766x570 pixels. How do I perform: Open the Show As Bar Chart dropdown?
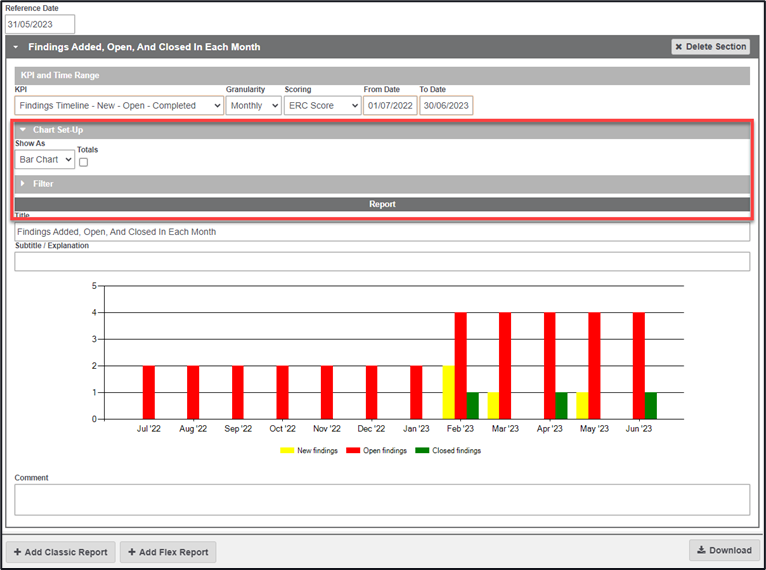click(x=45, y=159)
